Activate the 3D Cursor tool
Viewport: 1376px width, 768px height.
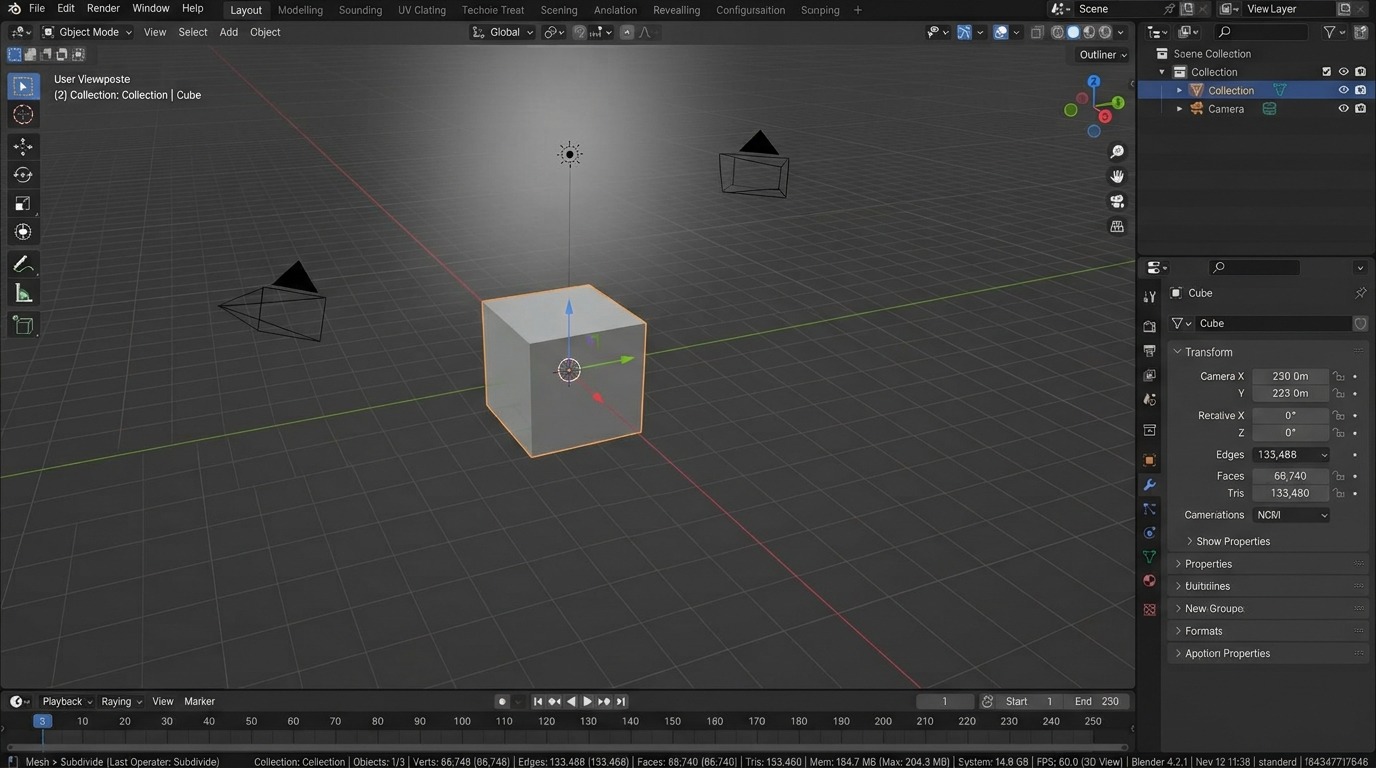[23, 115]
